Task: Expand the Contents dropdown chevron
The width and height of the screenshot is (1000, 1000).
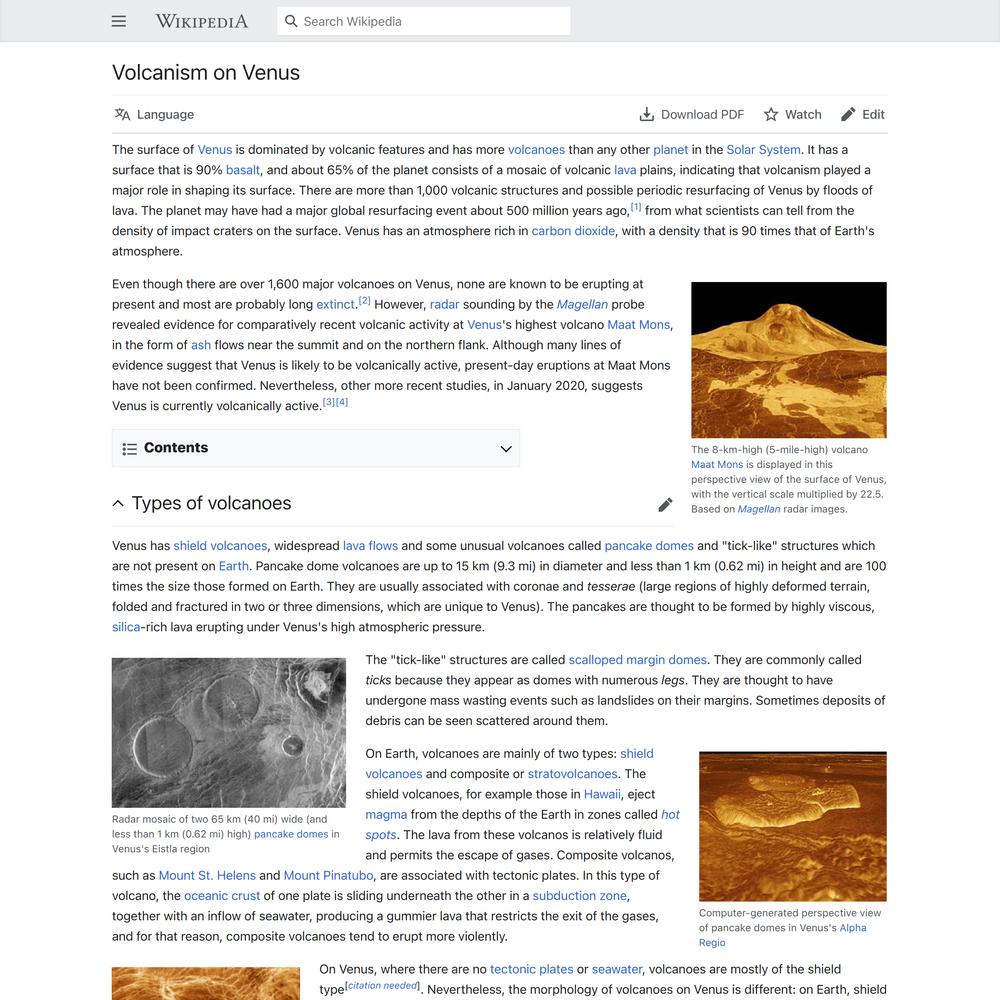Action: tap(506, 448)
